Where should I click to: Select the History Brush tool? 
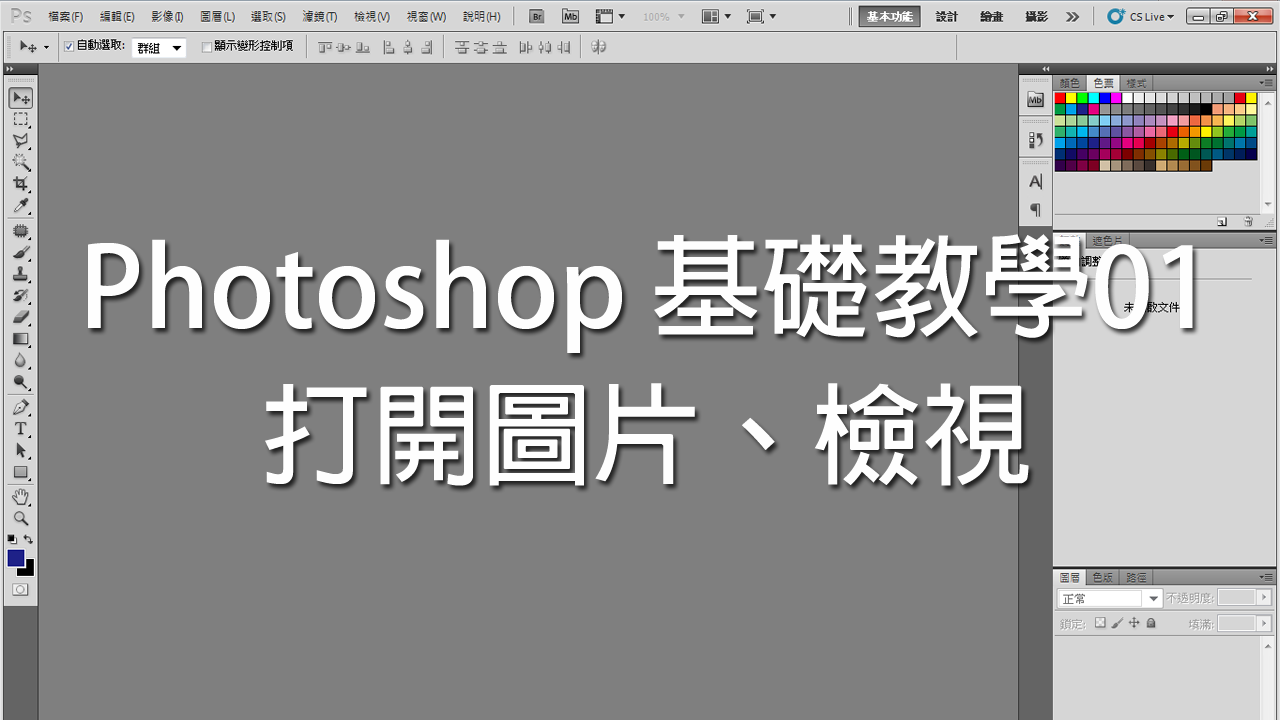pyautogui.click(x=21, y=296)
